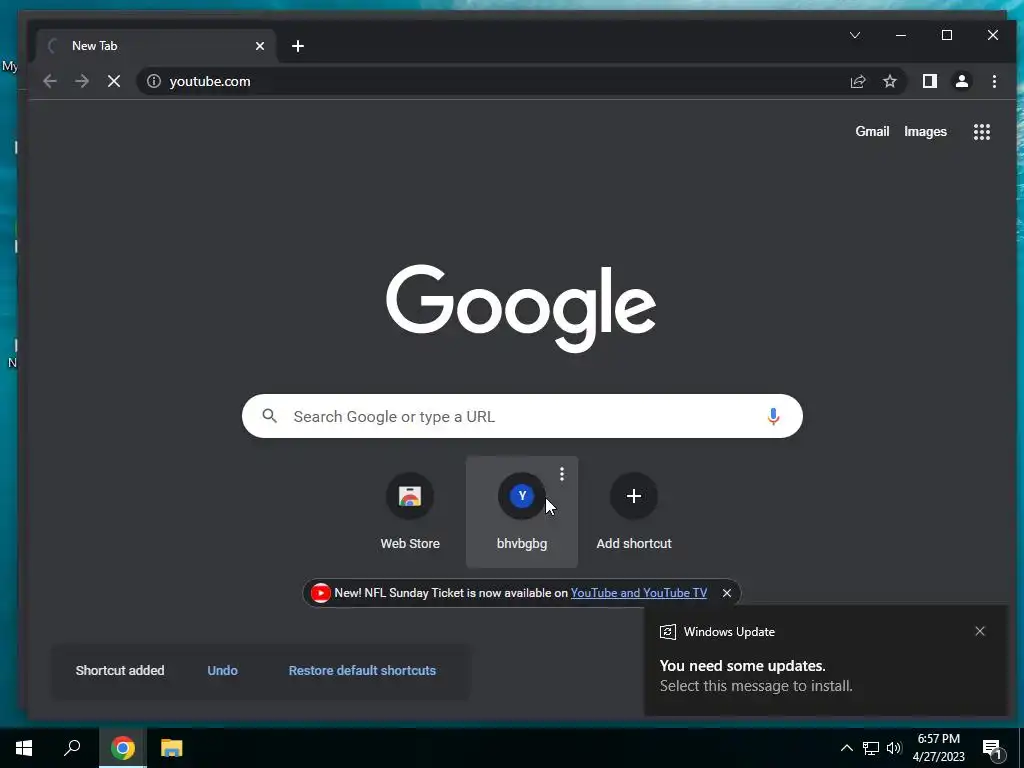Click the address bar URL youtube.com

point(210,82)
